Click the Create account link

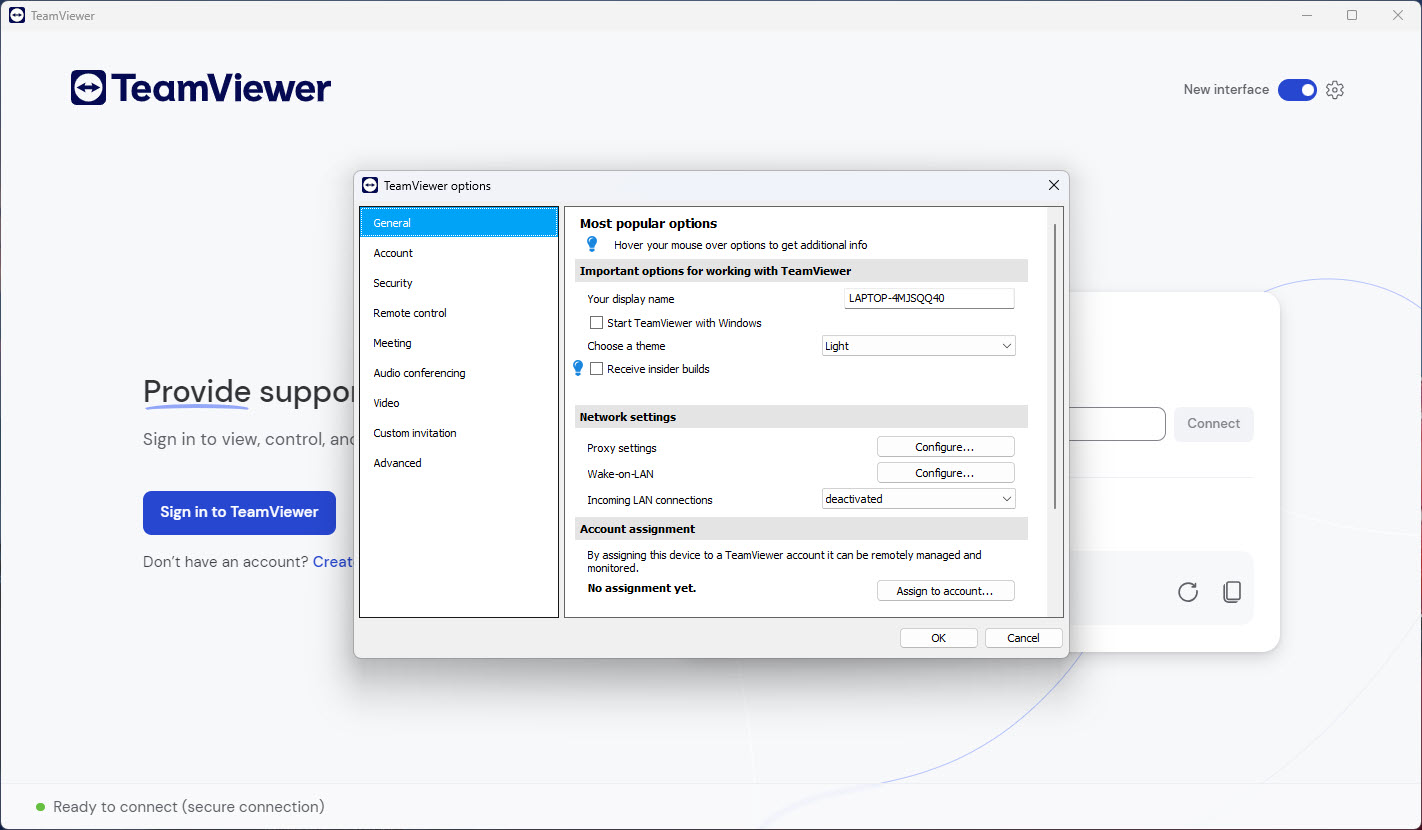click(333, 562)
